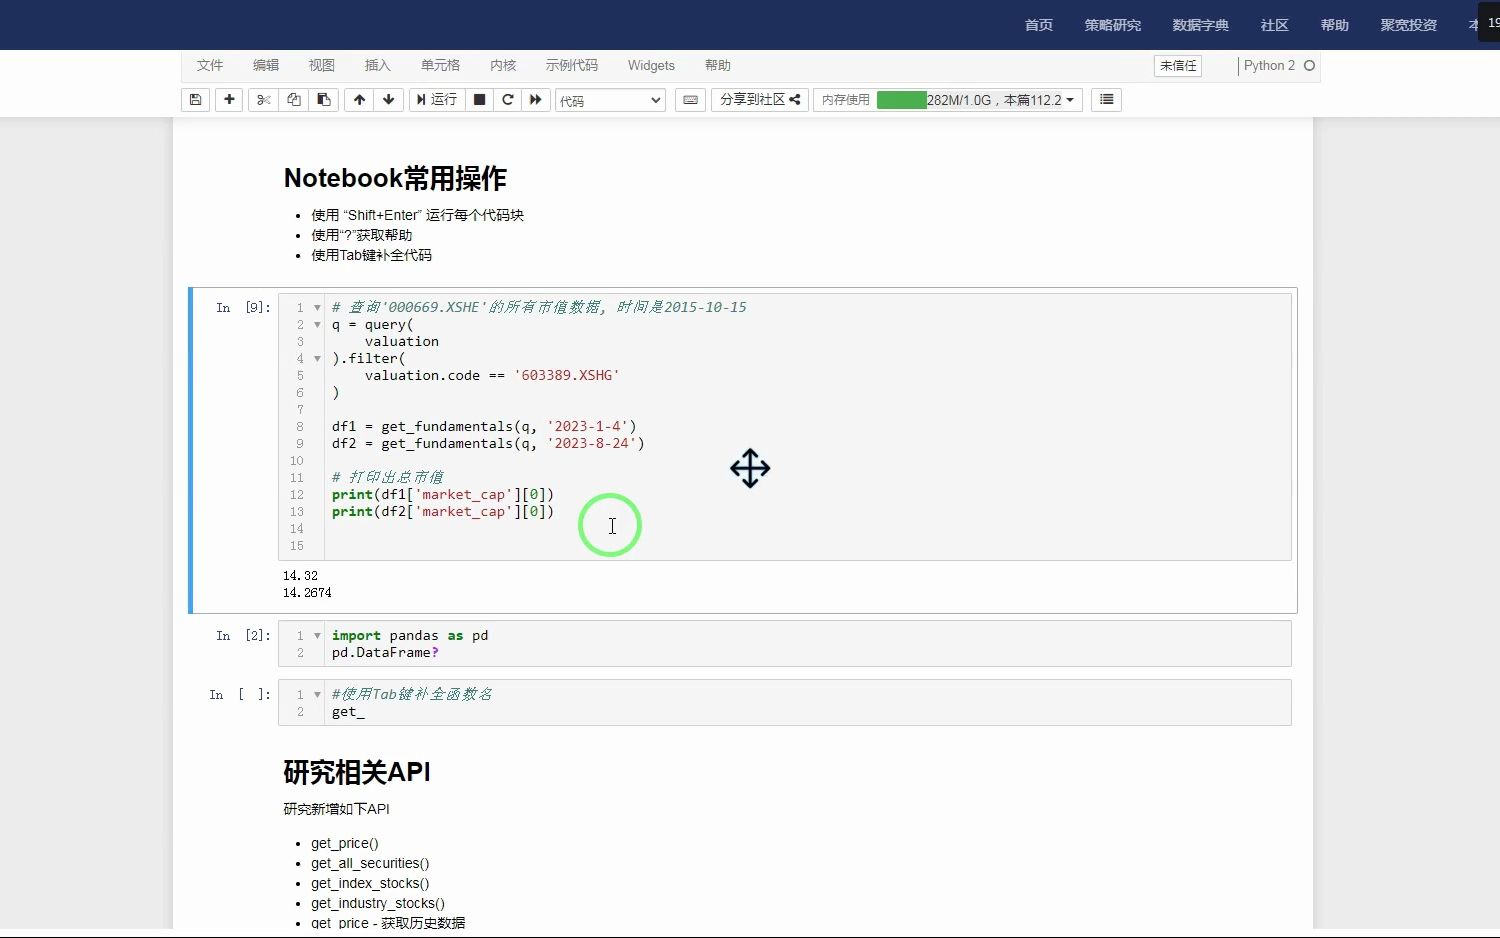Open 社区 in top navigation
1500x938 pixels.
click(x=1275, y=25)
